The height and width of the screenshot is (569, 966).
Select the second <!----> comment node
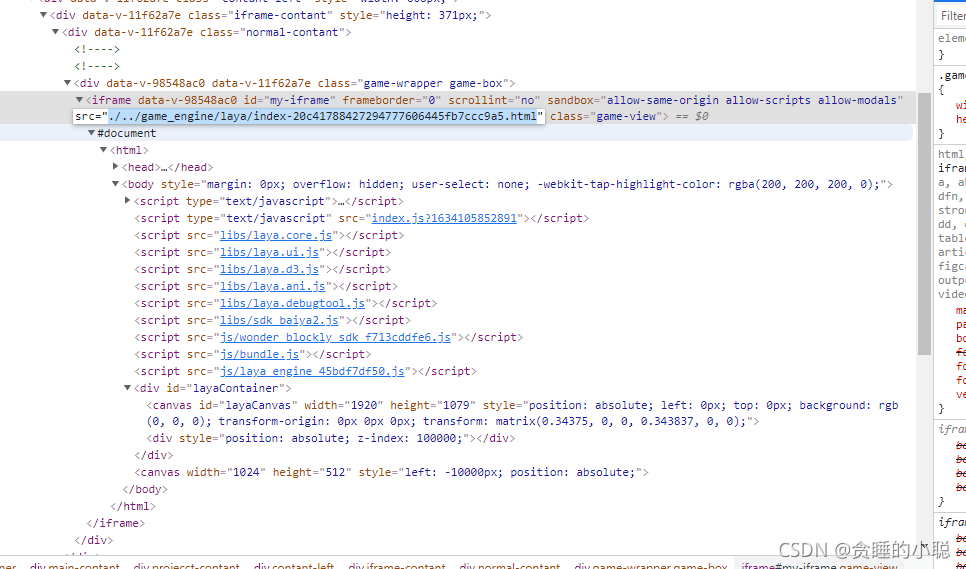(x=97, y=66)
